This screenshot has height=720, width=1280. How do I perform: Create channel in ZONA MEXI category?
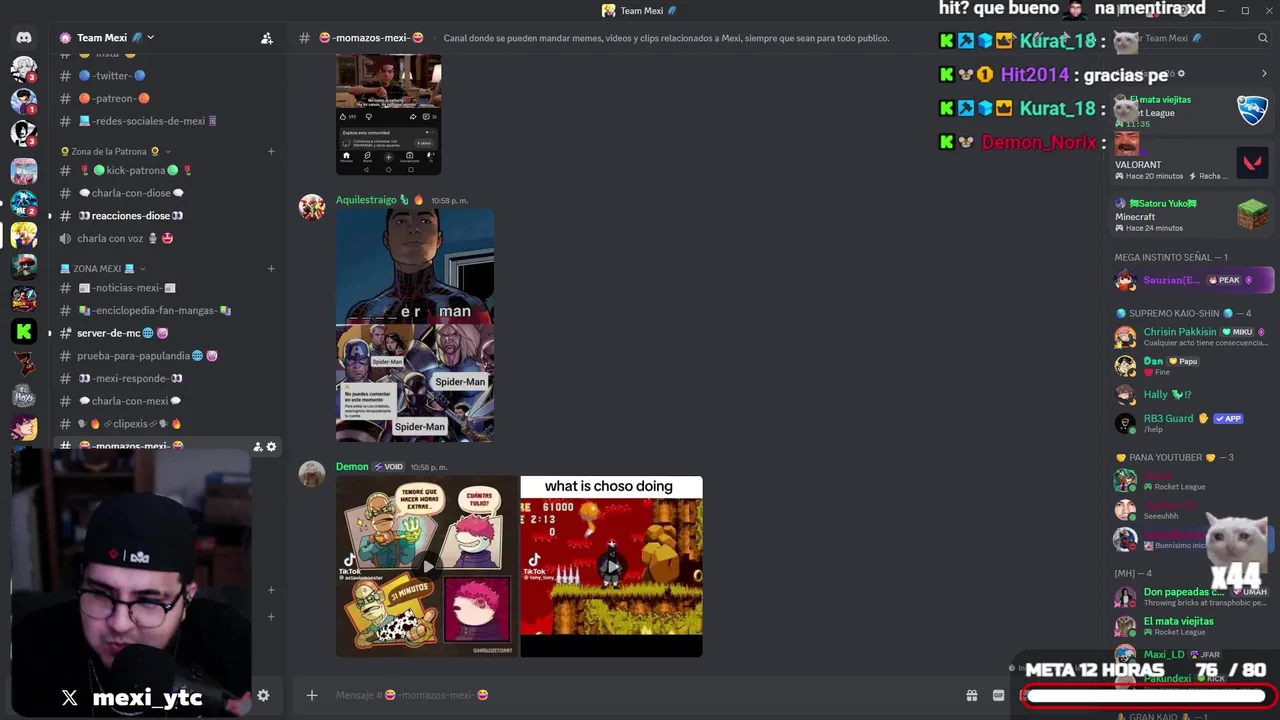pyautogui.click(x=271, y=268)
